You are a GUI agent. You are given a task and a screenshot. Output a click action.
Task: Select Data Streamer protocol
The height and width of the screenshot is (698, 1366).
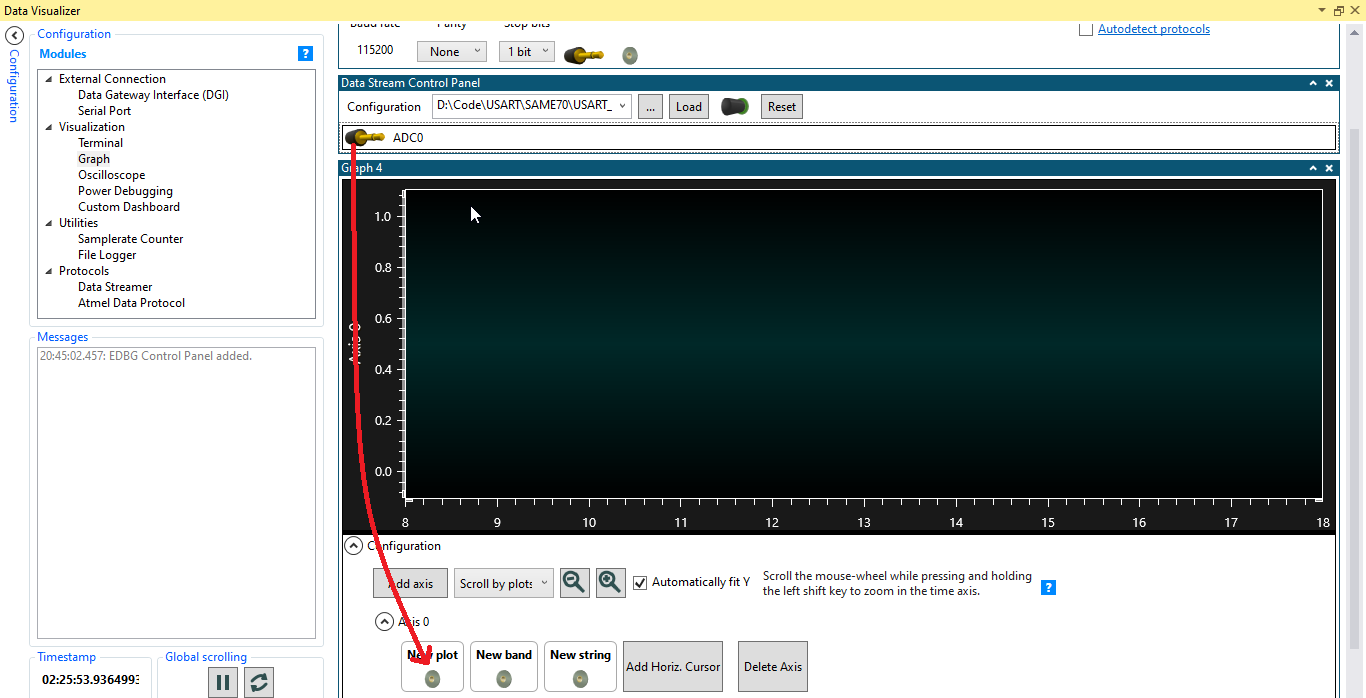pos(115,287)
